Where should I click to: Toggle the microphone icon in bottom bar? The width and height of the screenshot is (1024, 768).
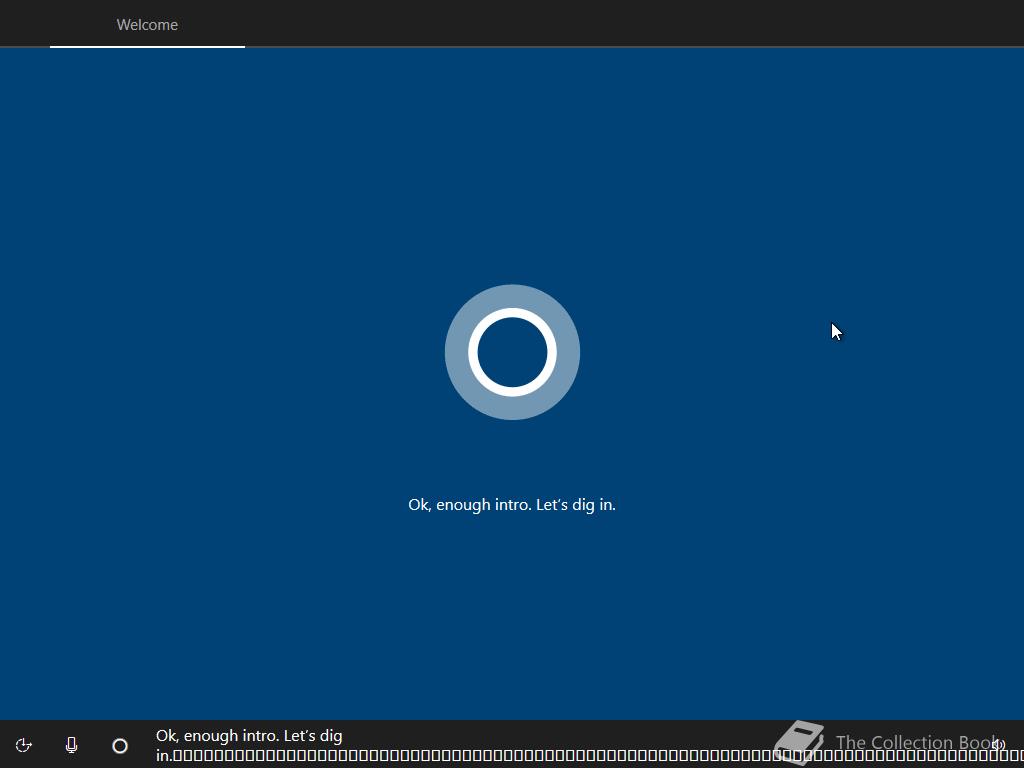click(x=72, y=745)
